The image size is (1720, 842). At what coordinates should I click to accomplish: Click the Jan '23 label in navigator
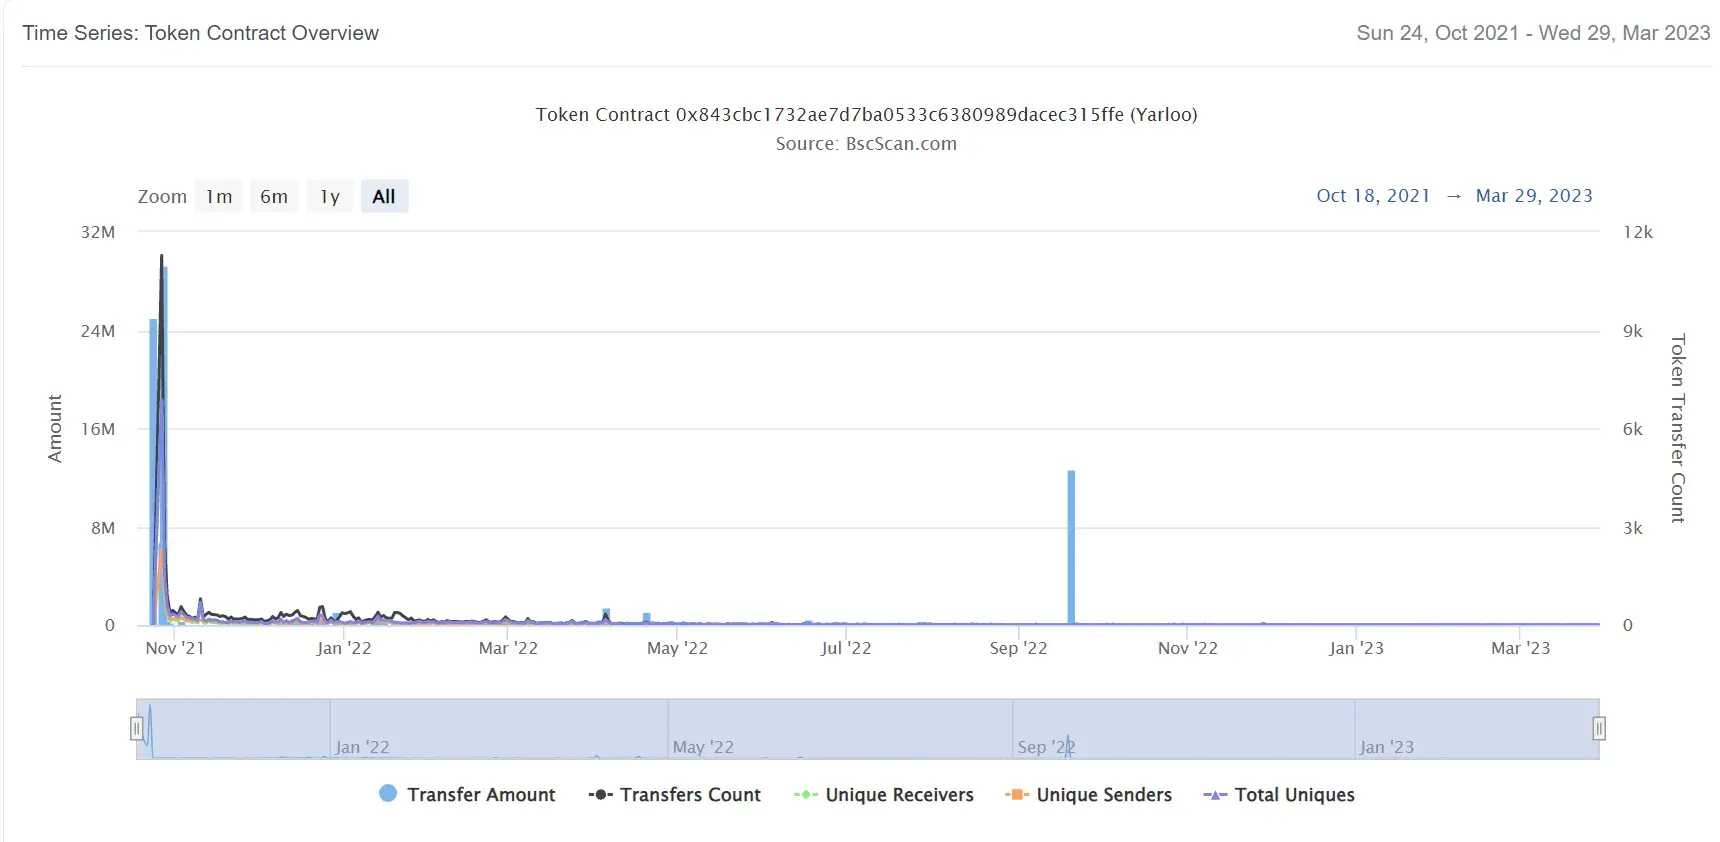(x=1387, y=747)
